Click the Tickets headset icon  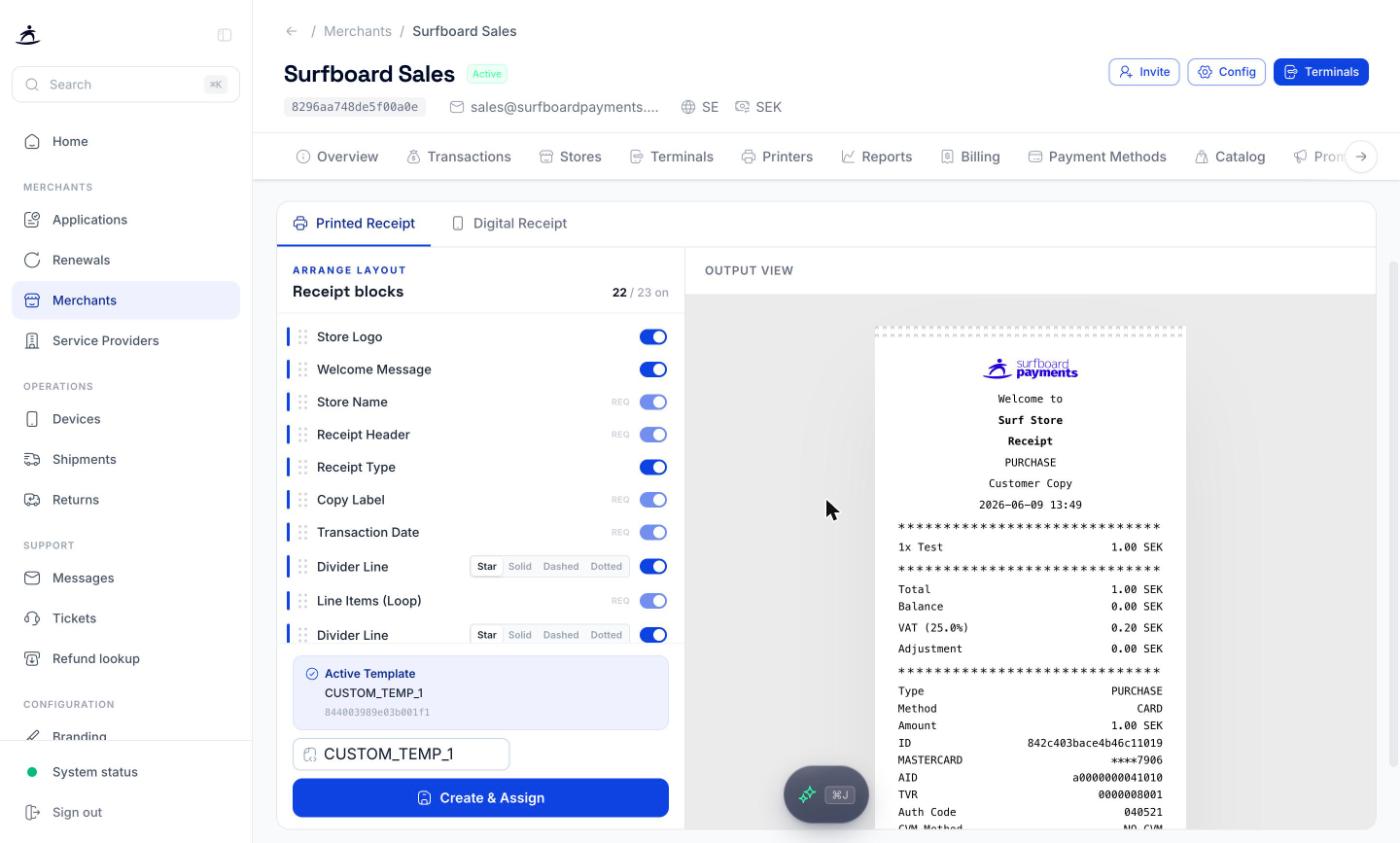tap(32, 618)
